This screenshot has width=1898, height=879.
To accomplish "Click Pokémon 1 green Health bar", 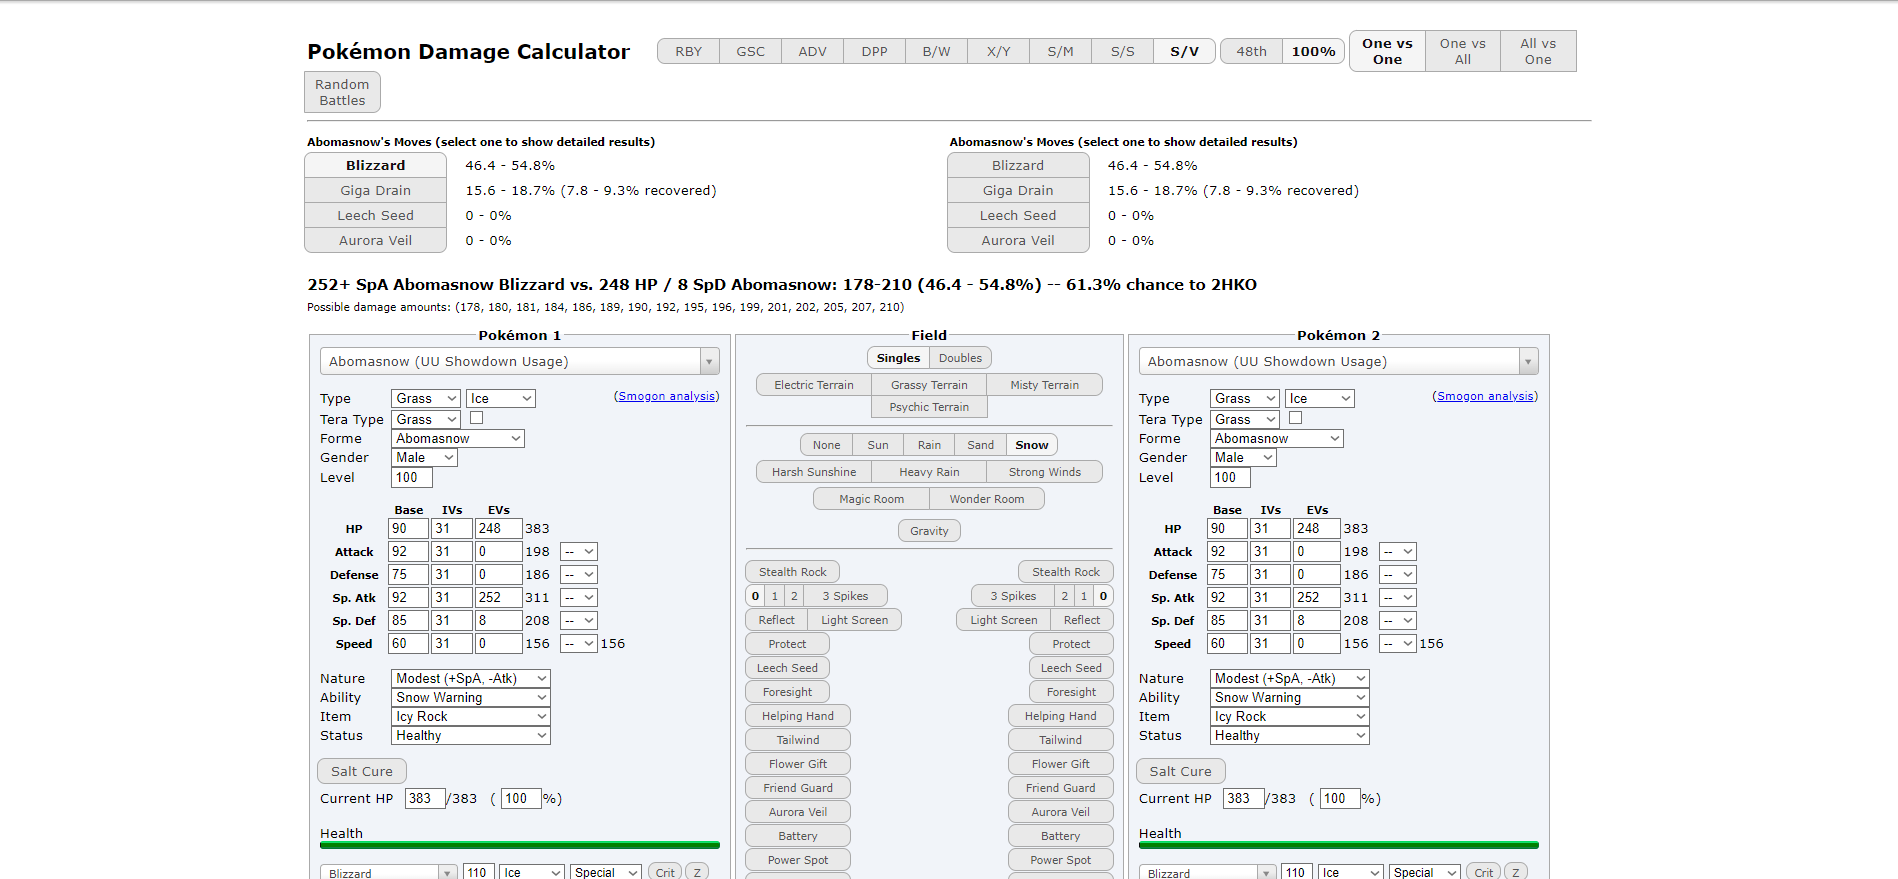I will coord(519,845).
